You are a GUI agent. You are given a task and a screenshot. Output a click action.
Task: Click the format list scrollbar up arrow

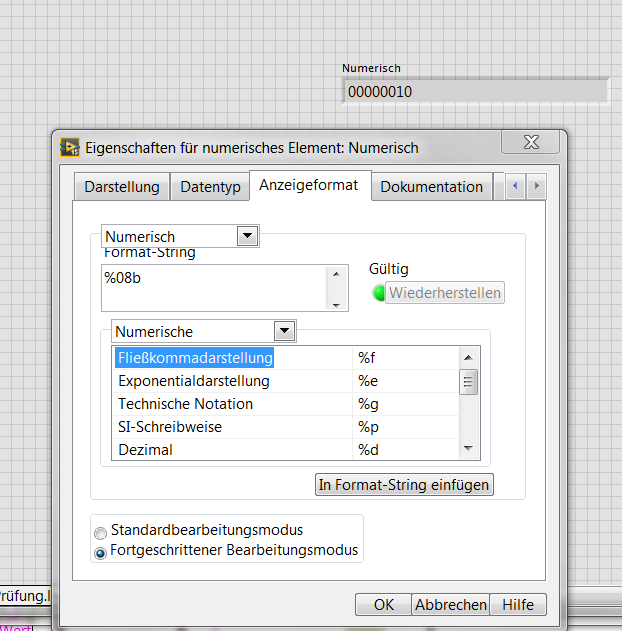click(468, 357)
